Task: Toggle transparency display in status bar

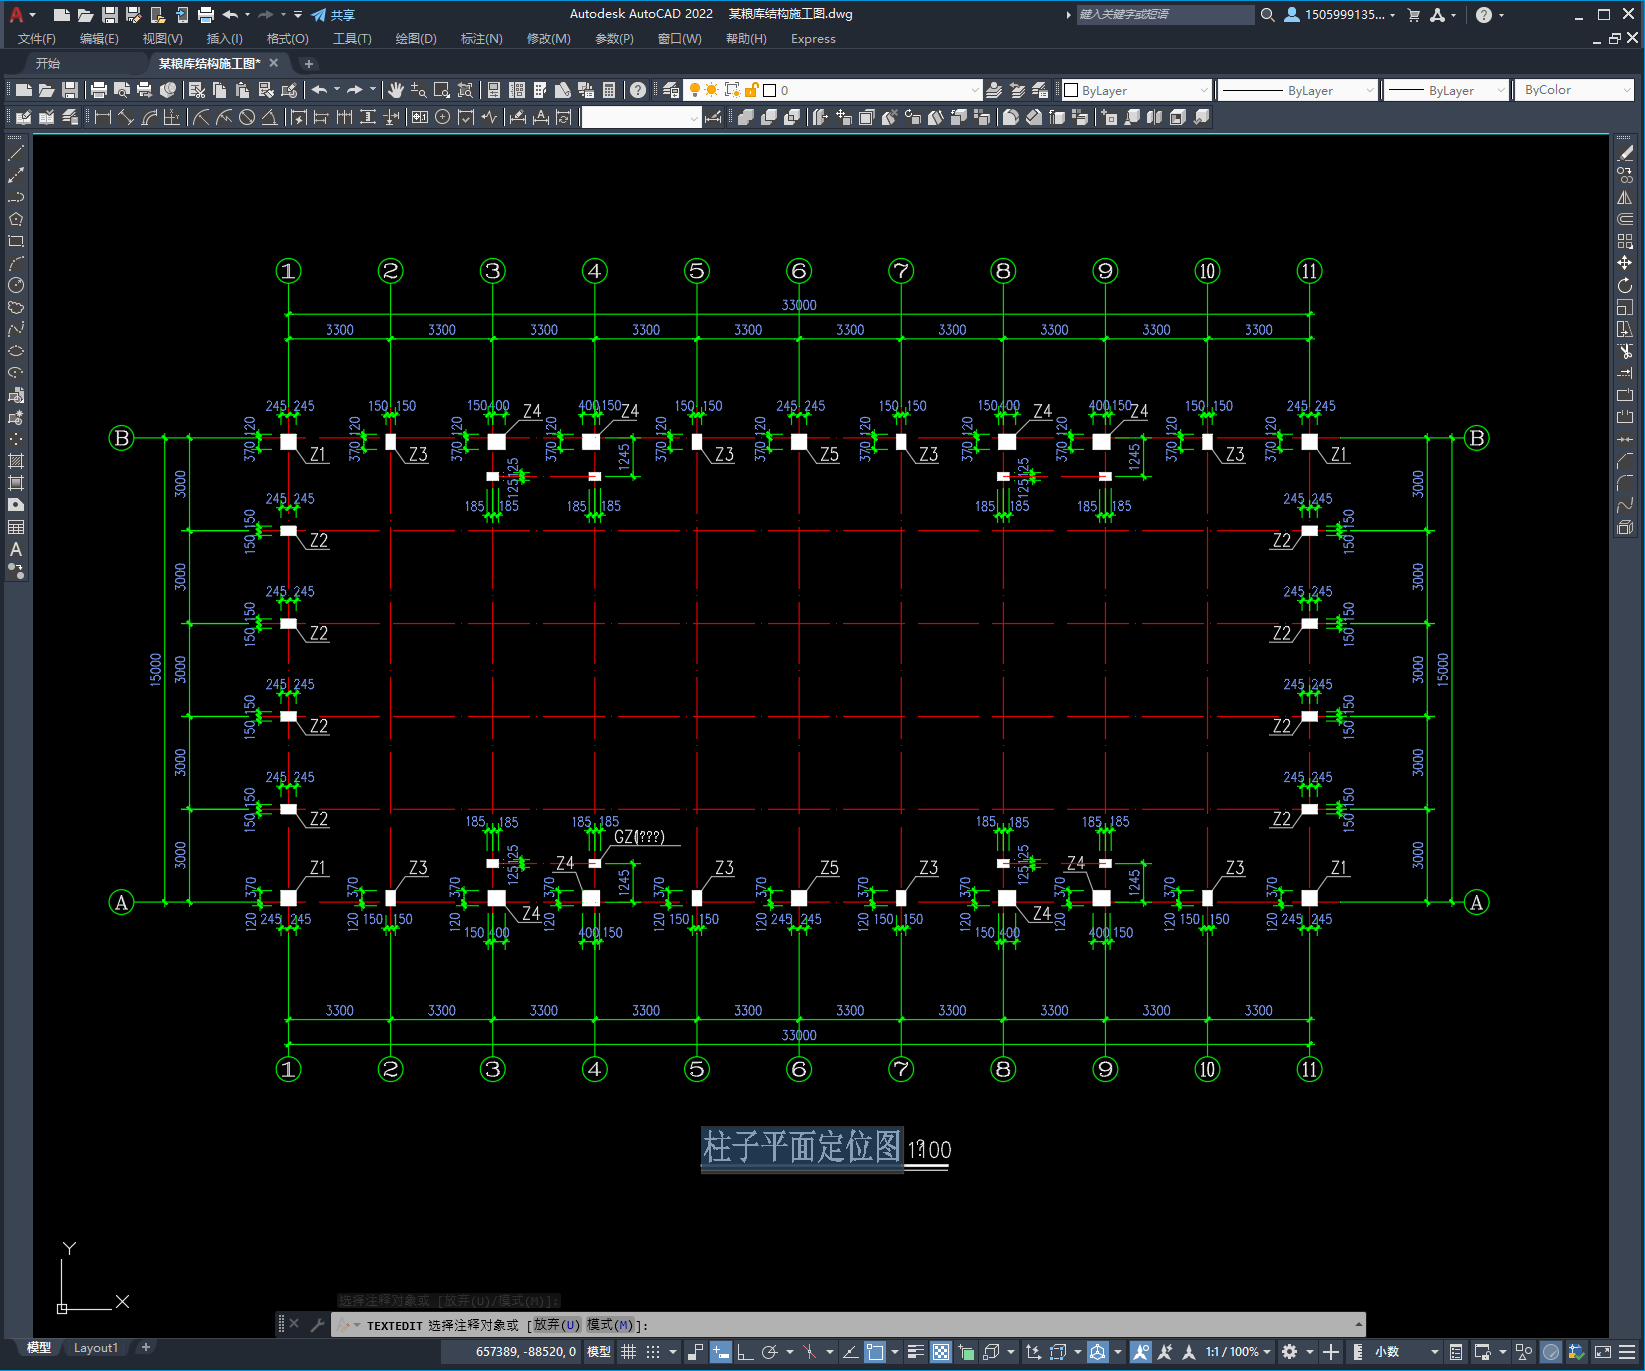Action: tap(941, 1352)
